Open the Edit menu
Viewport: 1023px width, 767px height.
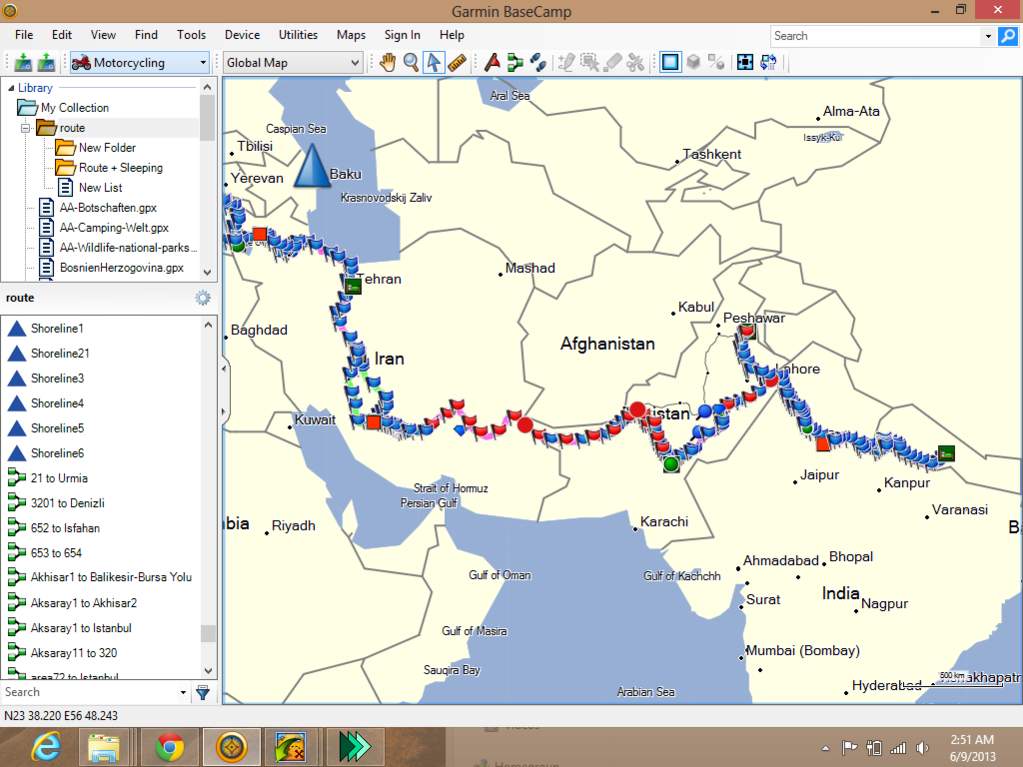click(62, 35)
